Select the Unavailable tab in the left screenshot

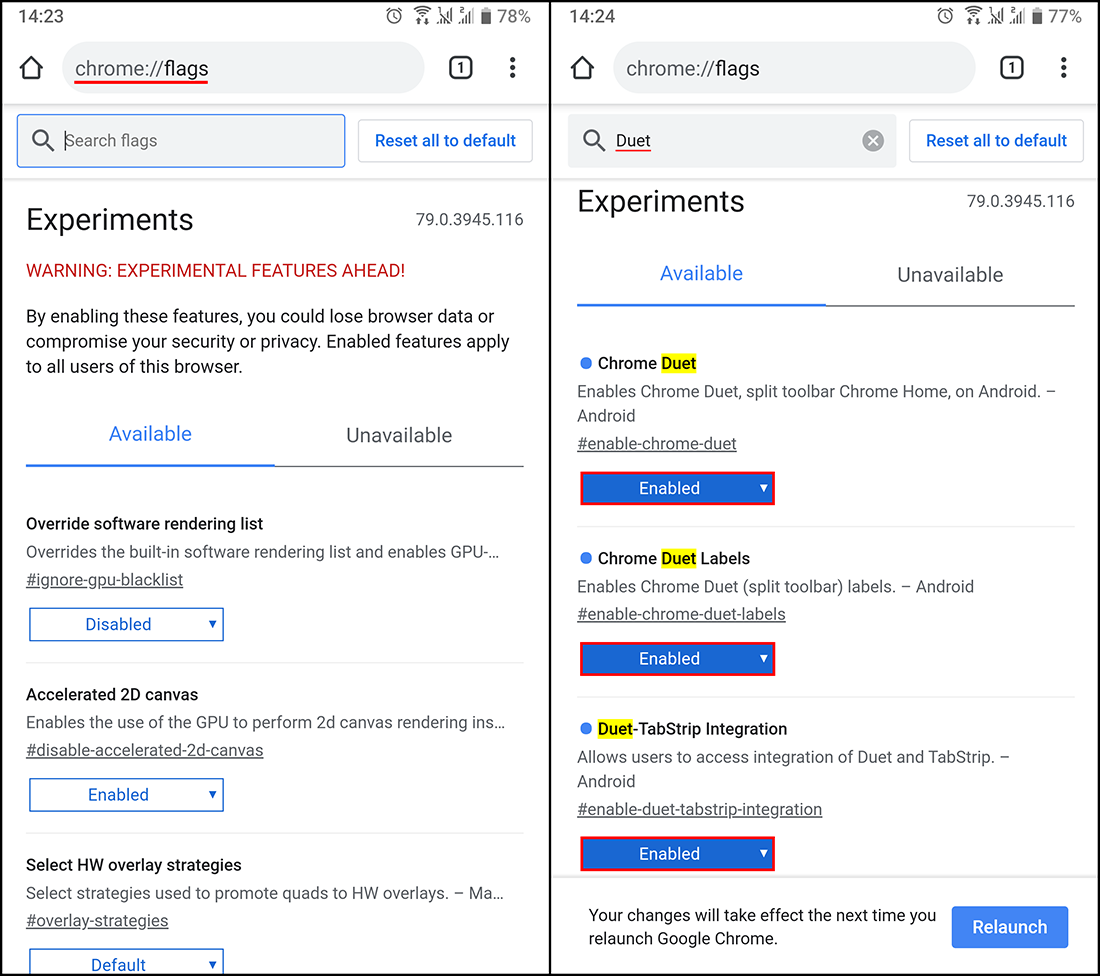[399, 436]
